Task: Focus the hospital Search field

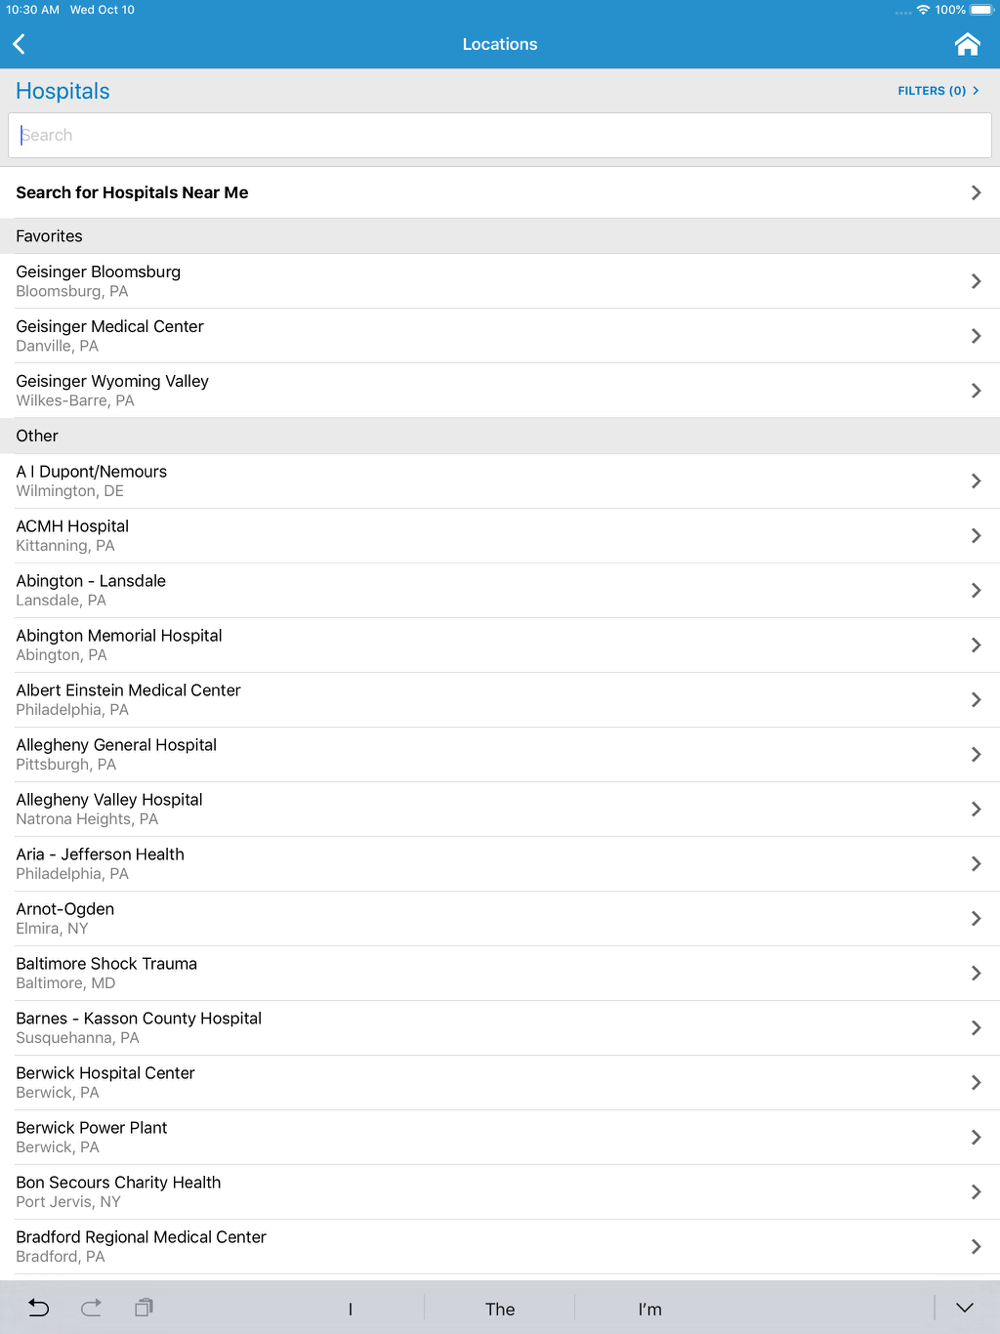Action: pyautogui.click(x=500, y=135)
